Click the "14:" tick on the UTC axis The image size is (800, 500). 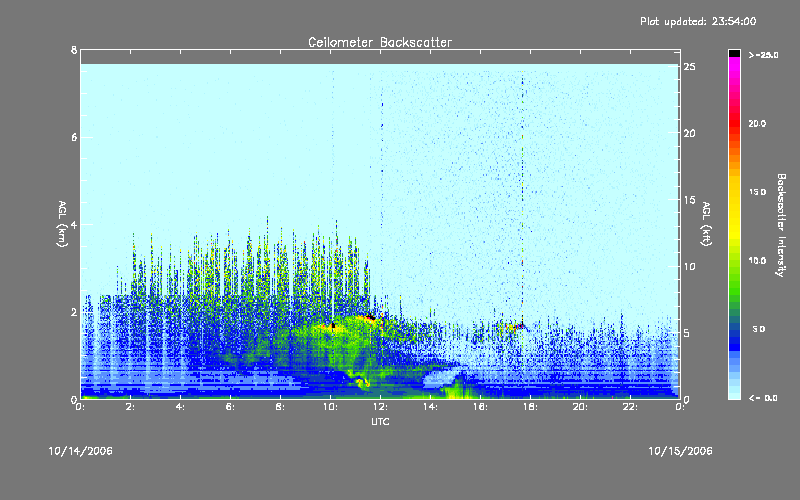point(431,407)
